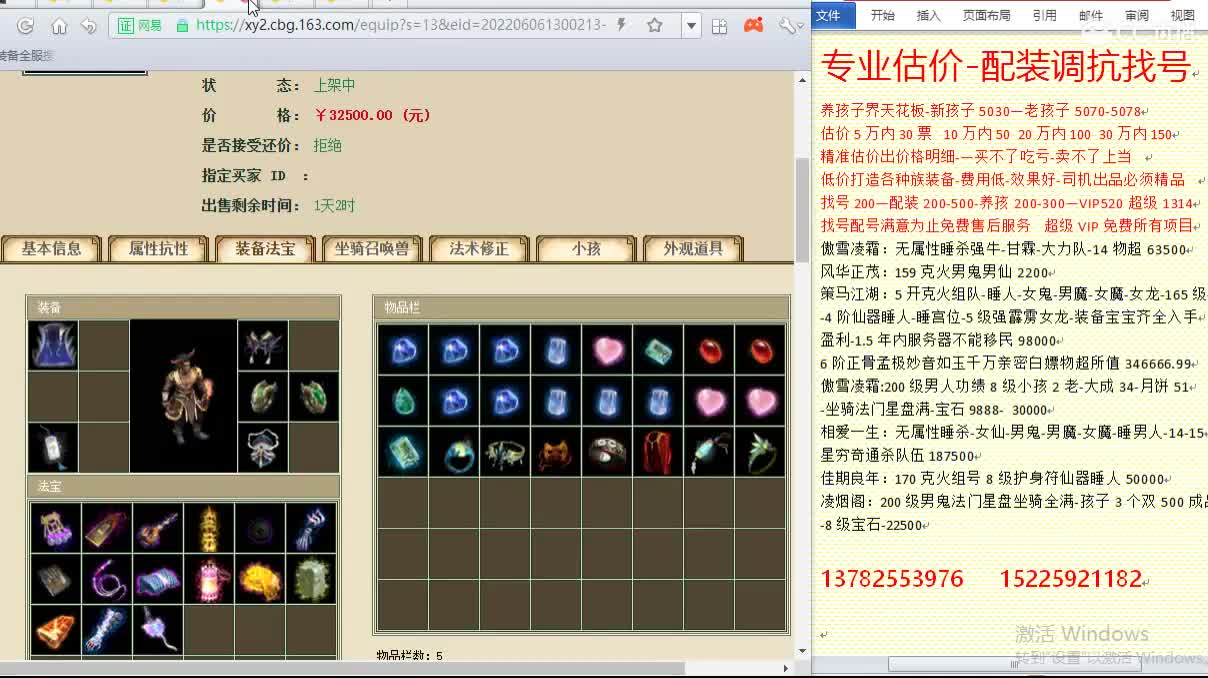Open Word 审阅 ribbon tab

coord(1136,15)
